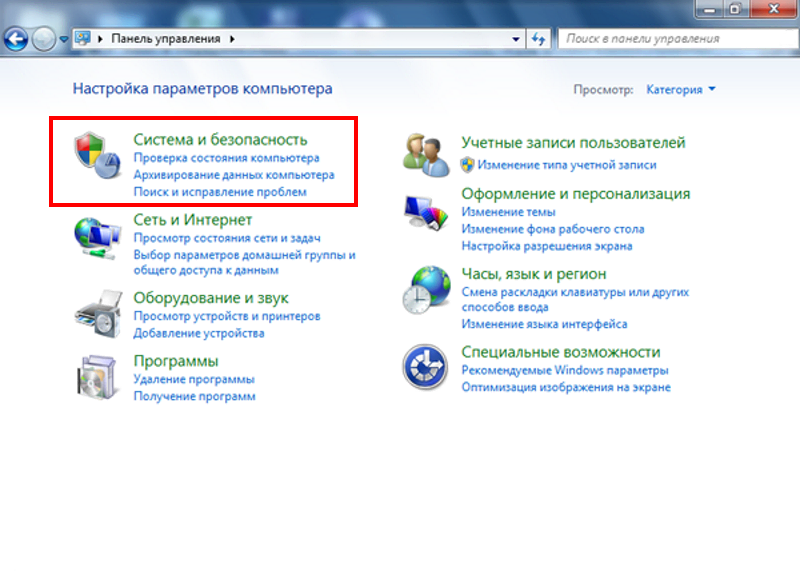This screenshot has height=571, width=800.
Task: Close the Control Panel window
Action: [x=773, y=8]
